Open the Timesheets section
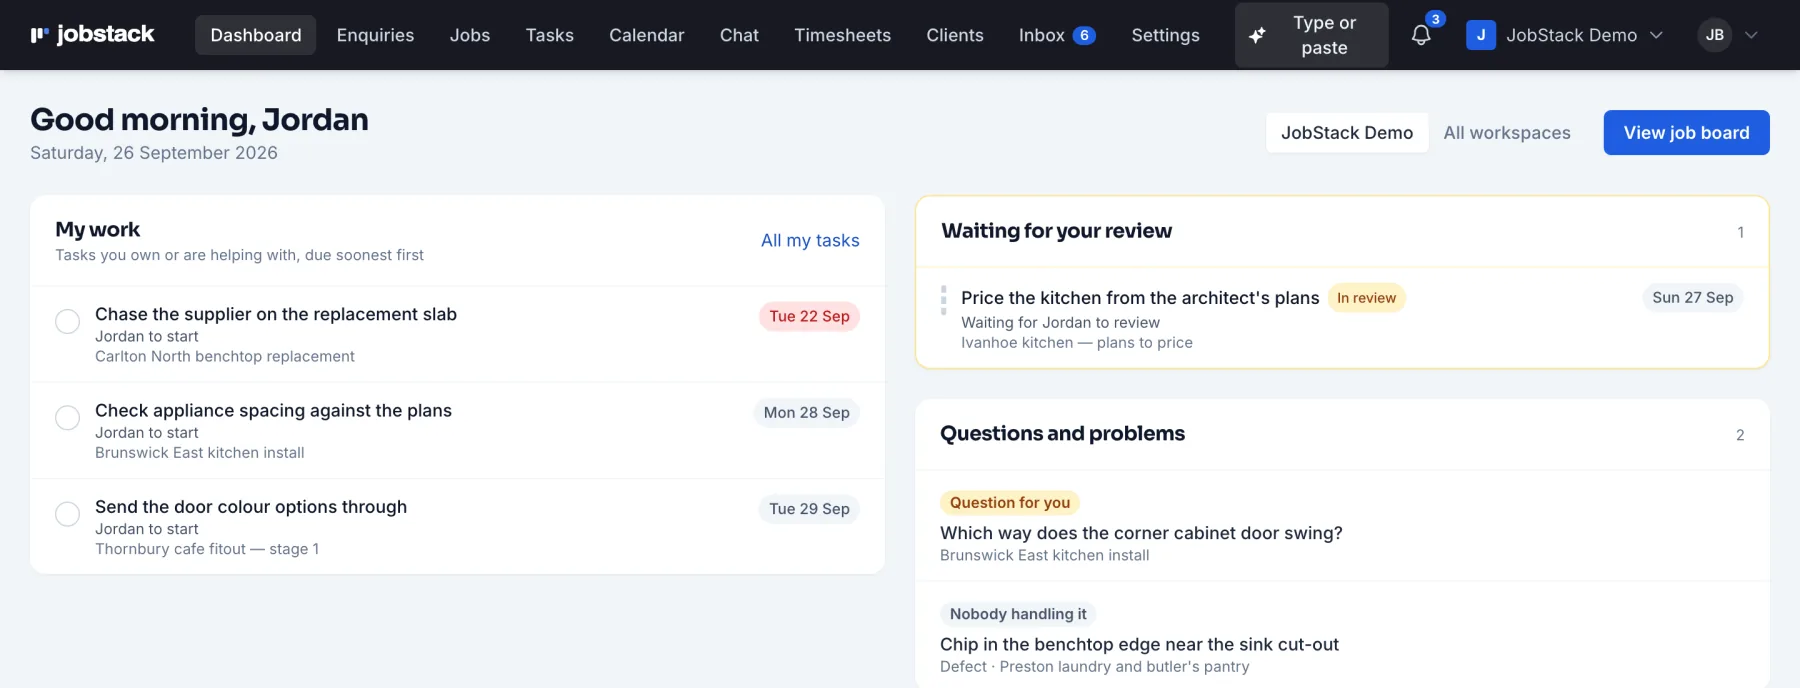 coord(842,35)
